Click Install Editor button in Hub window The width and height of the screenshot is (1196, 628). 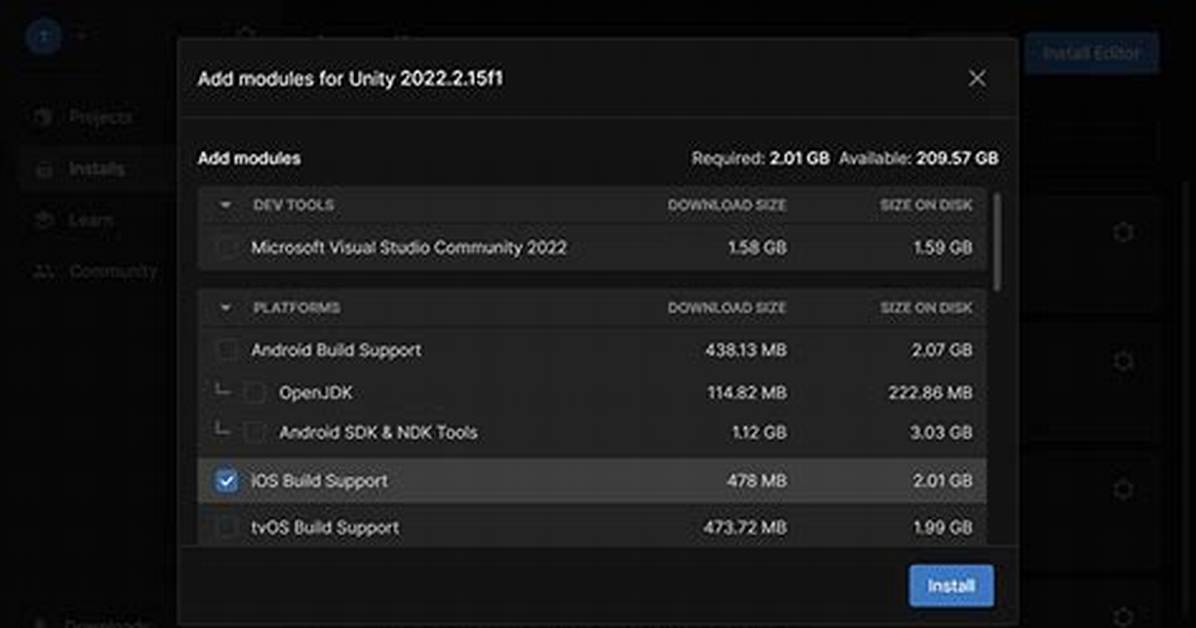1092,53
